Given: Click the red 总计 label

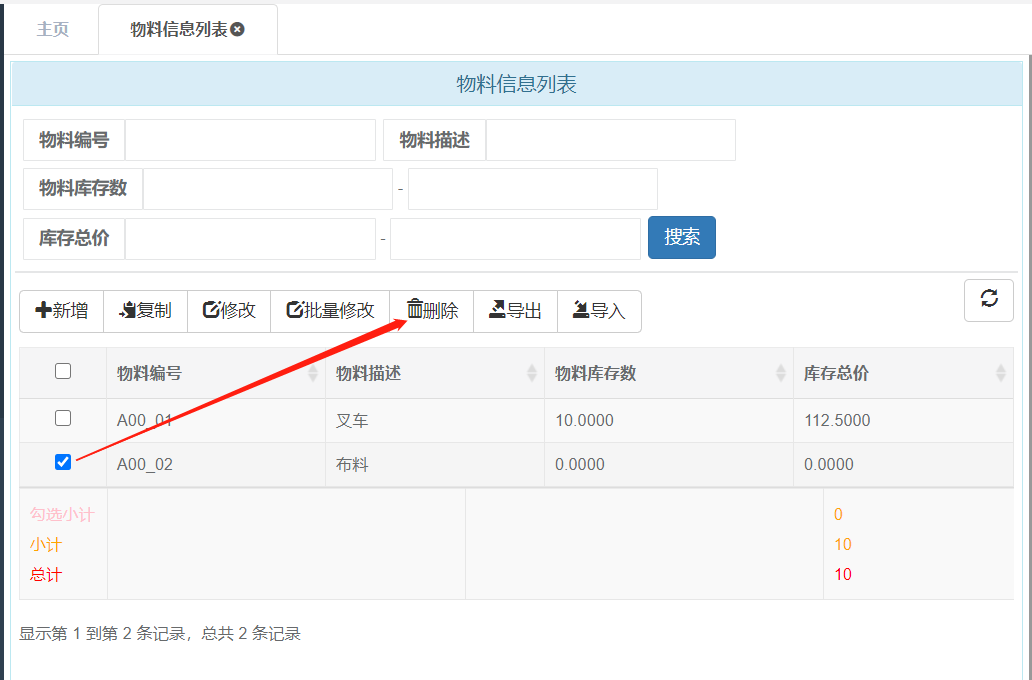Looking at the screenshot, I should click(45, 575).
